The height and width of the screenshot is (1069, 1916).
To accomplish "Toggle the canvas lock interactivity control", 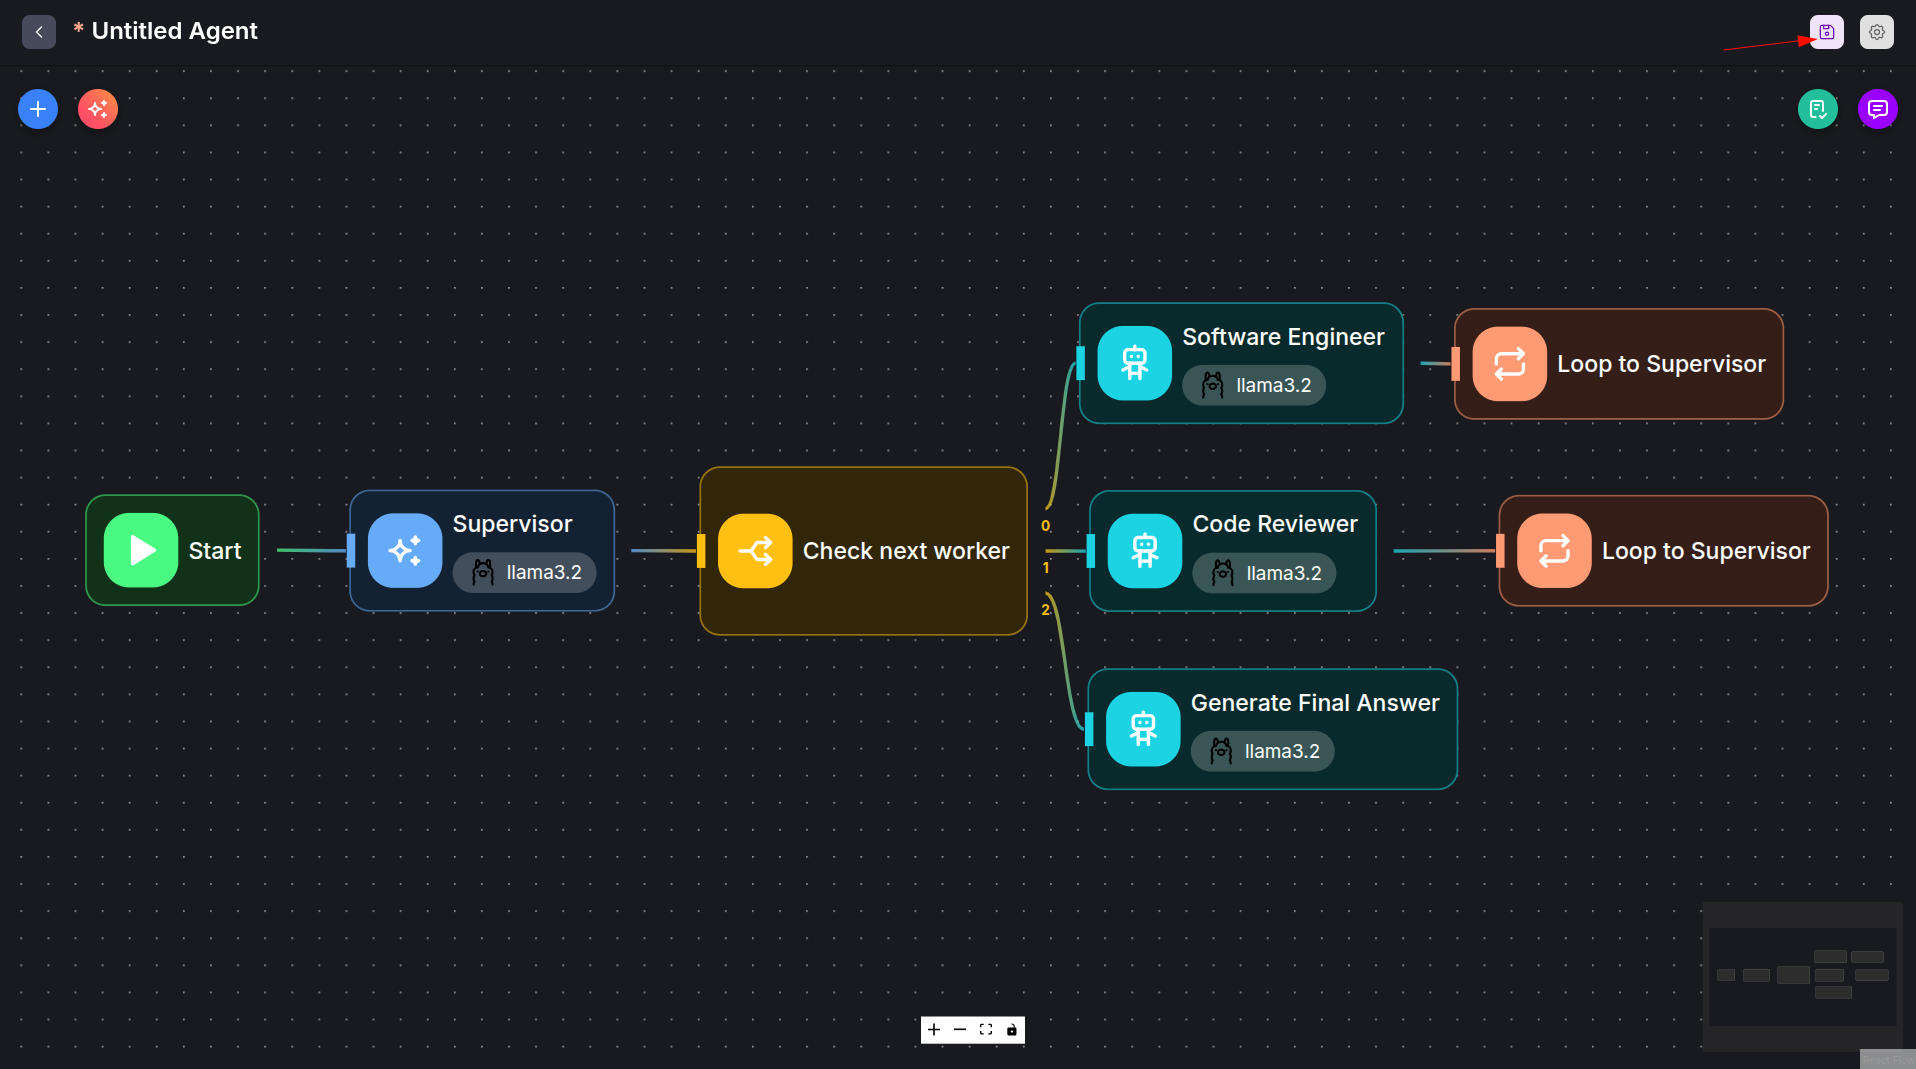I will [1012, 1029].
